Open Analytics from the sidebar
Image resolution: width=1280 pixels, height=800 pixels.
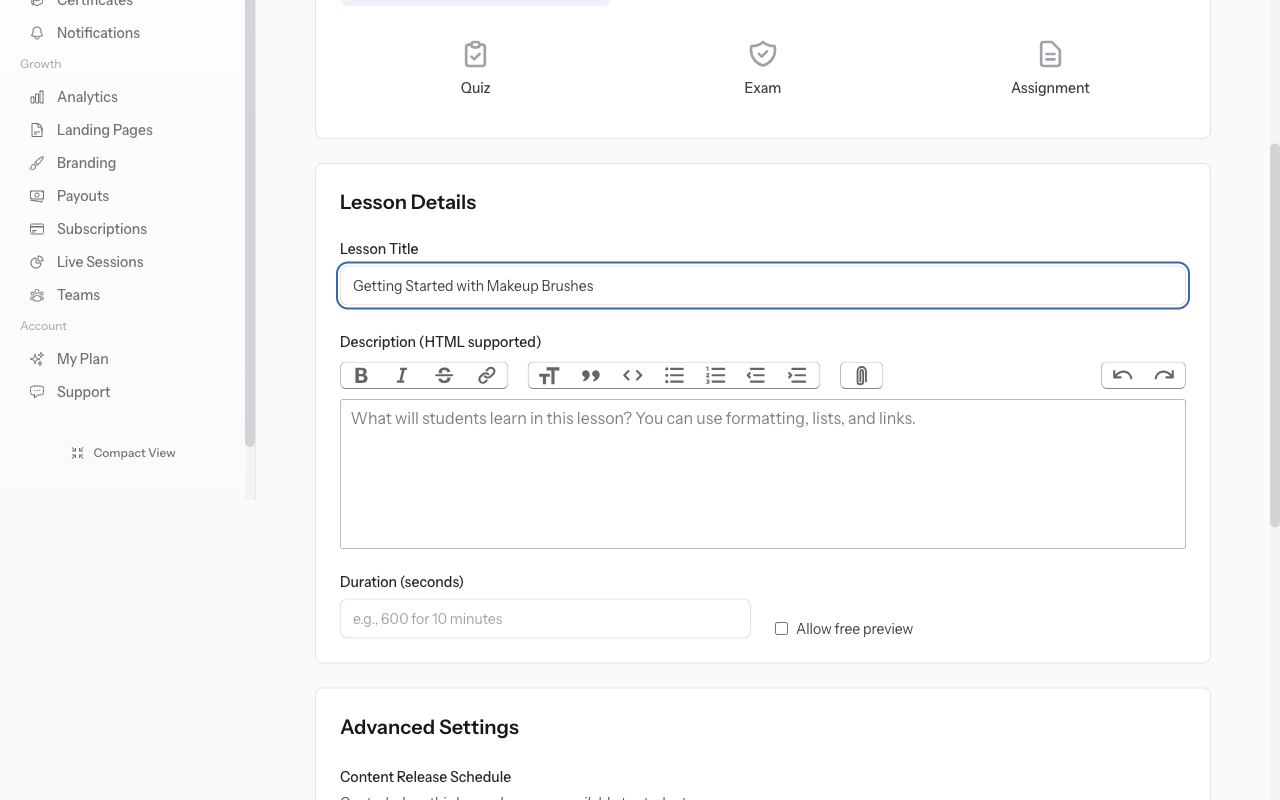tap(87, 97)
